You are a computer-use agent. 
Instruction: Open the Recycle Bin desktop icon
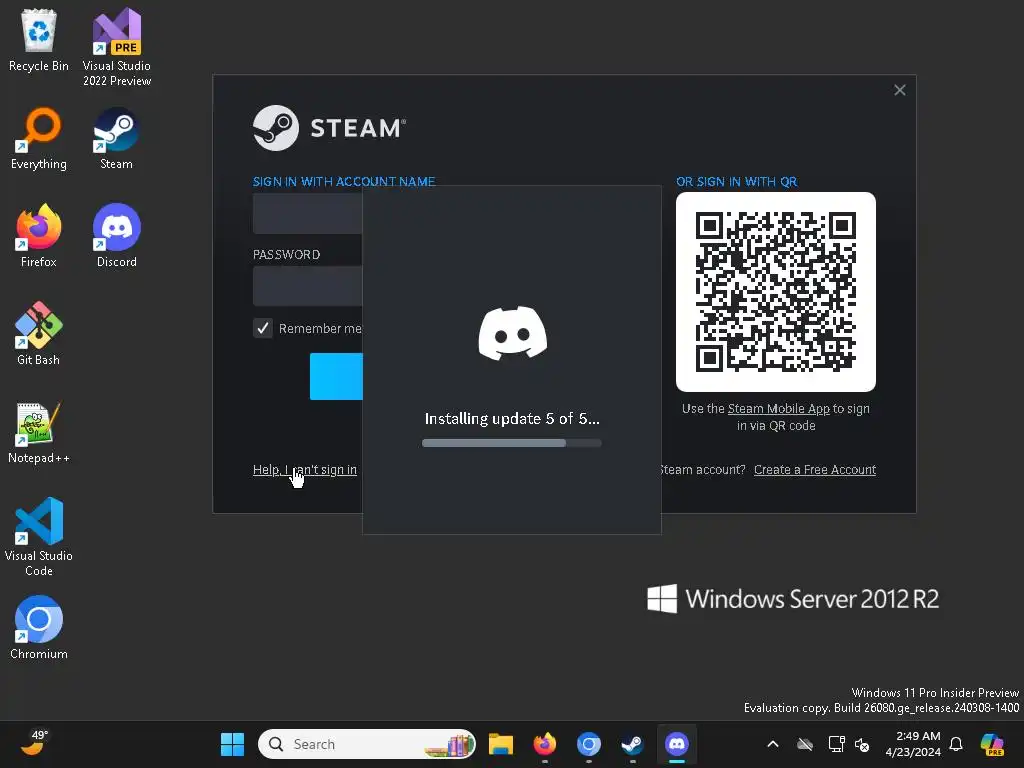[x=39, y=40]
